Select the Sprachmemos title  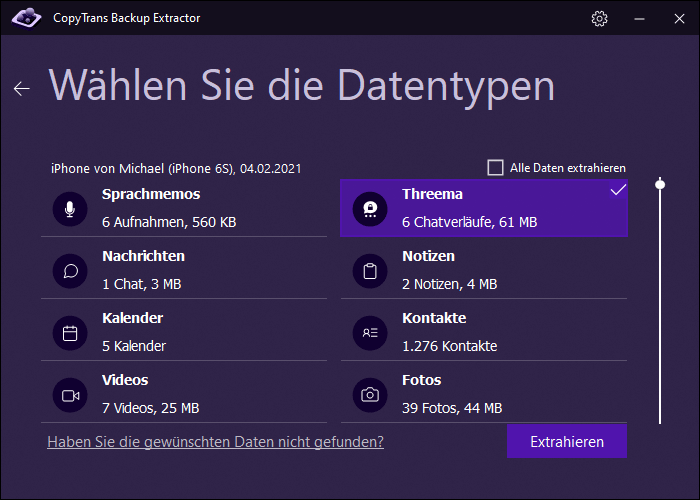(x=151, y=194)
